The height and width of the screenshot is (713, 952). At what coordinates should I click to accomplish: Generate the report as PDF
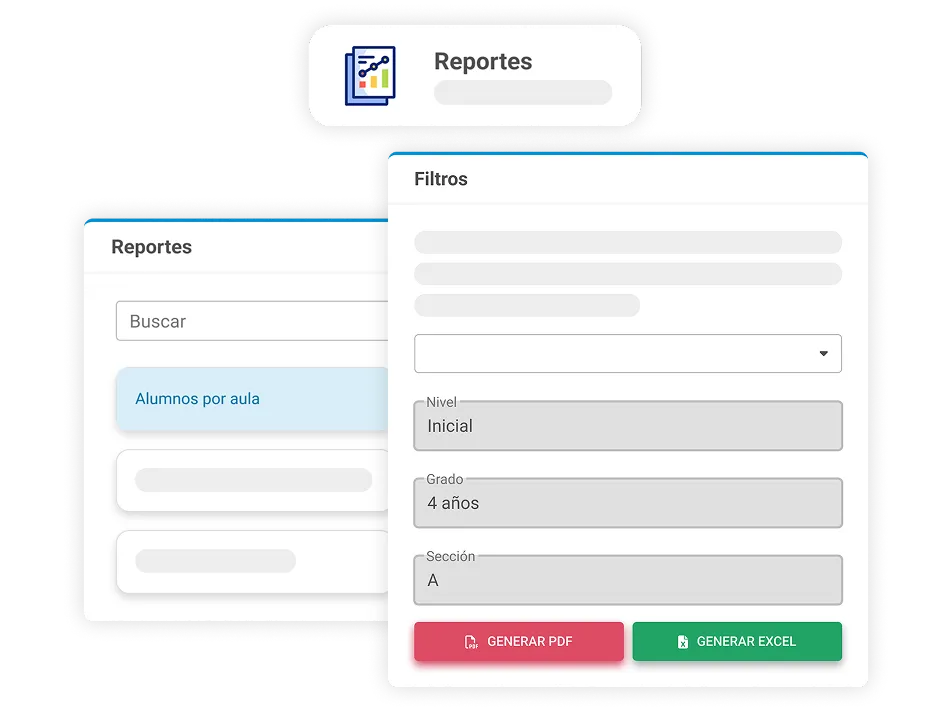pyautogui.click(x=518, y=641)
